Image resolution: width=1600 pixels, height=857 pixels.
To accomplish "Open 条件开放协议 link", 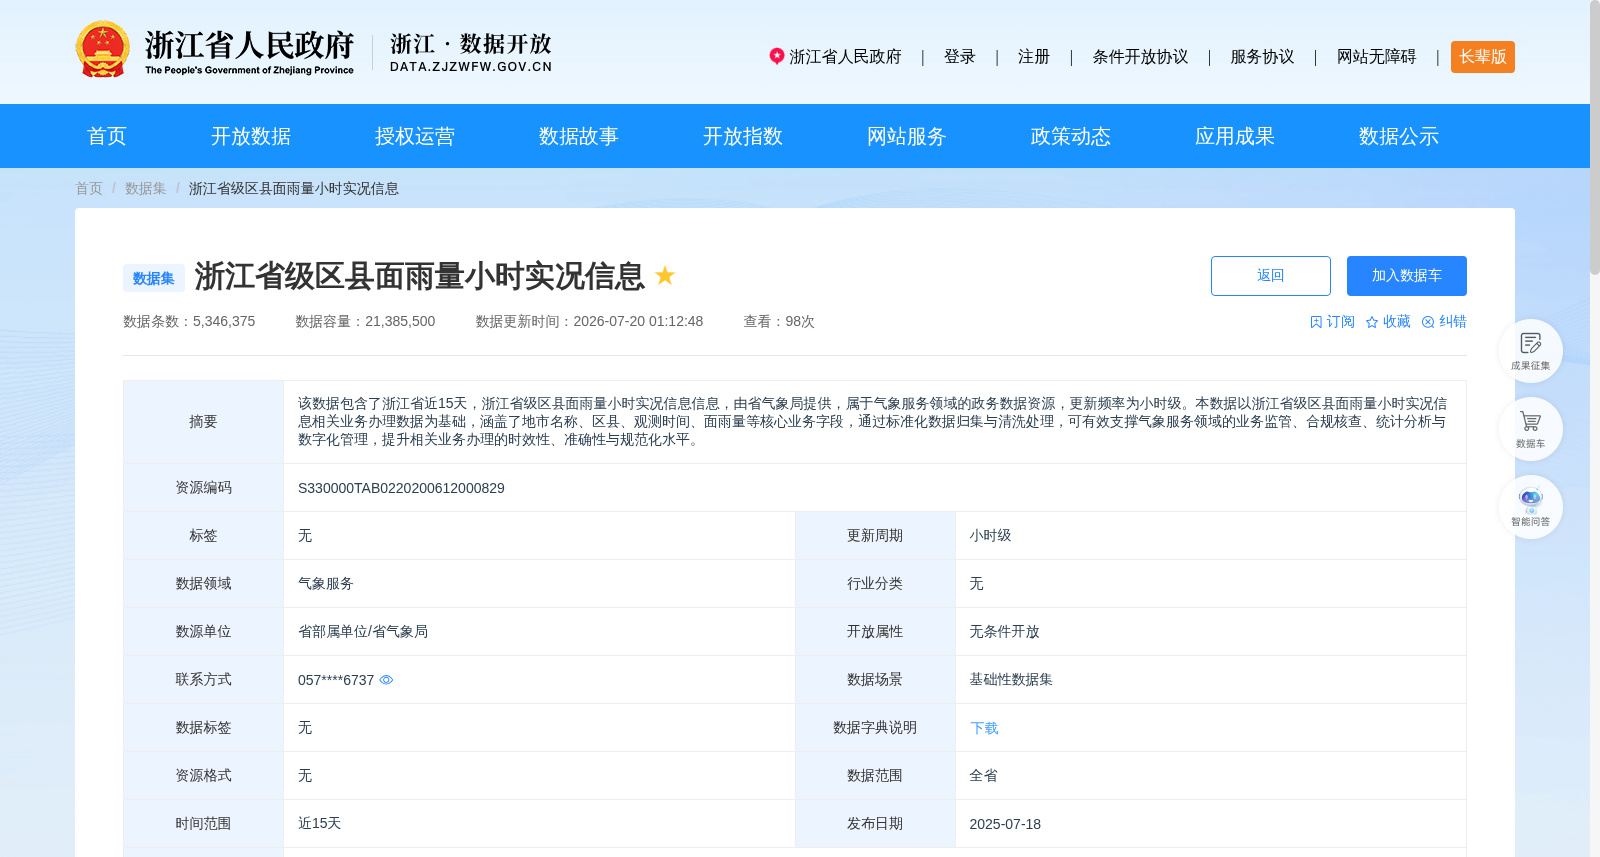I will pos(1140,57).
